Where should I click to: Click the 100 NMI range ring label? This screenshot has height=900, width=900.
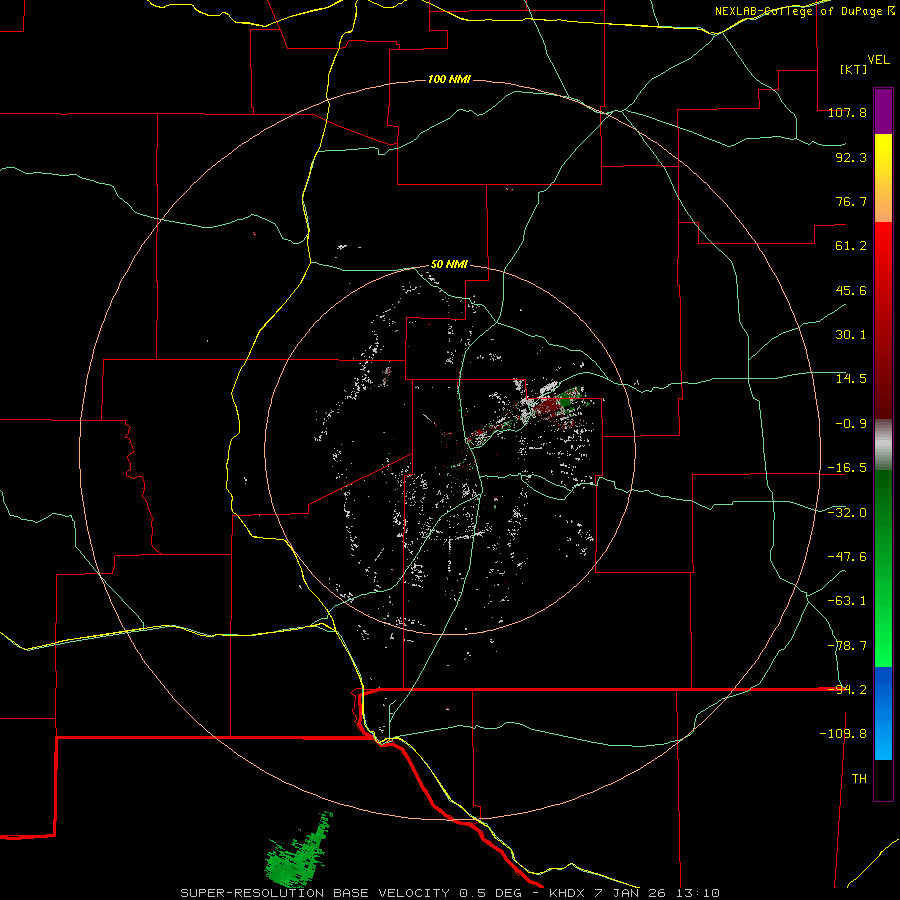pos(449,79)
